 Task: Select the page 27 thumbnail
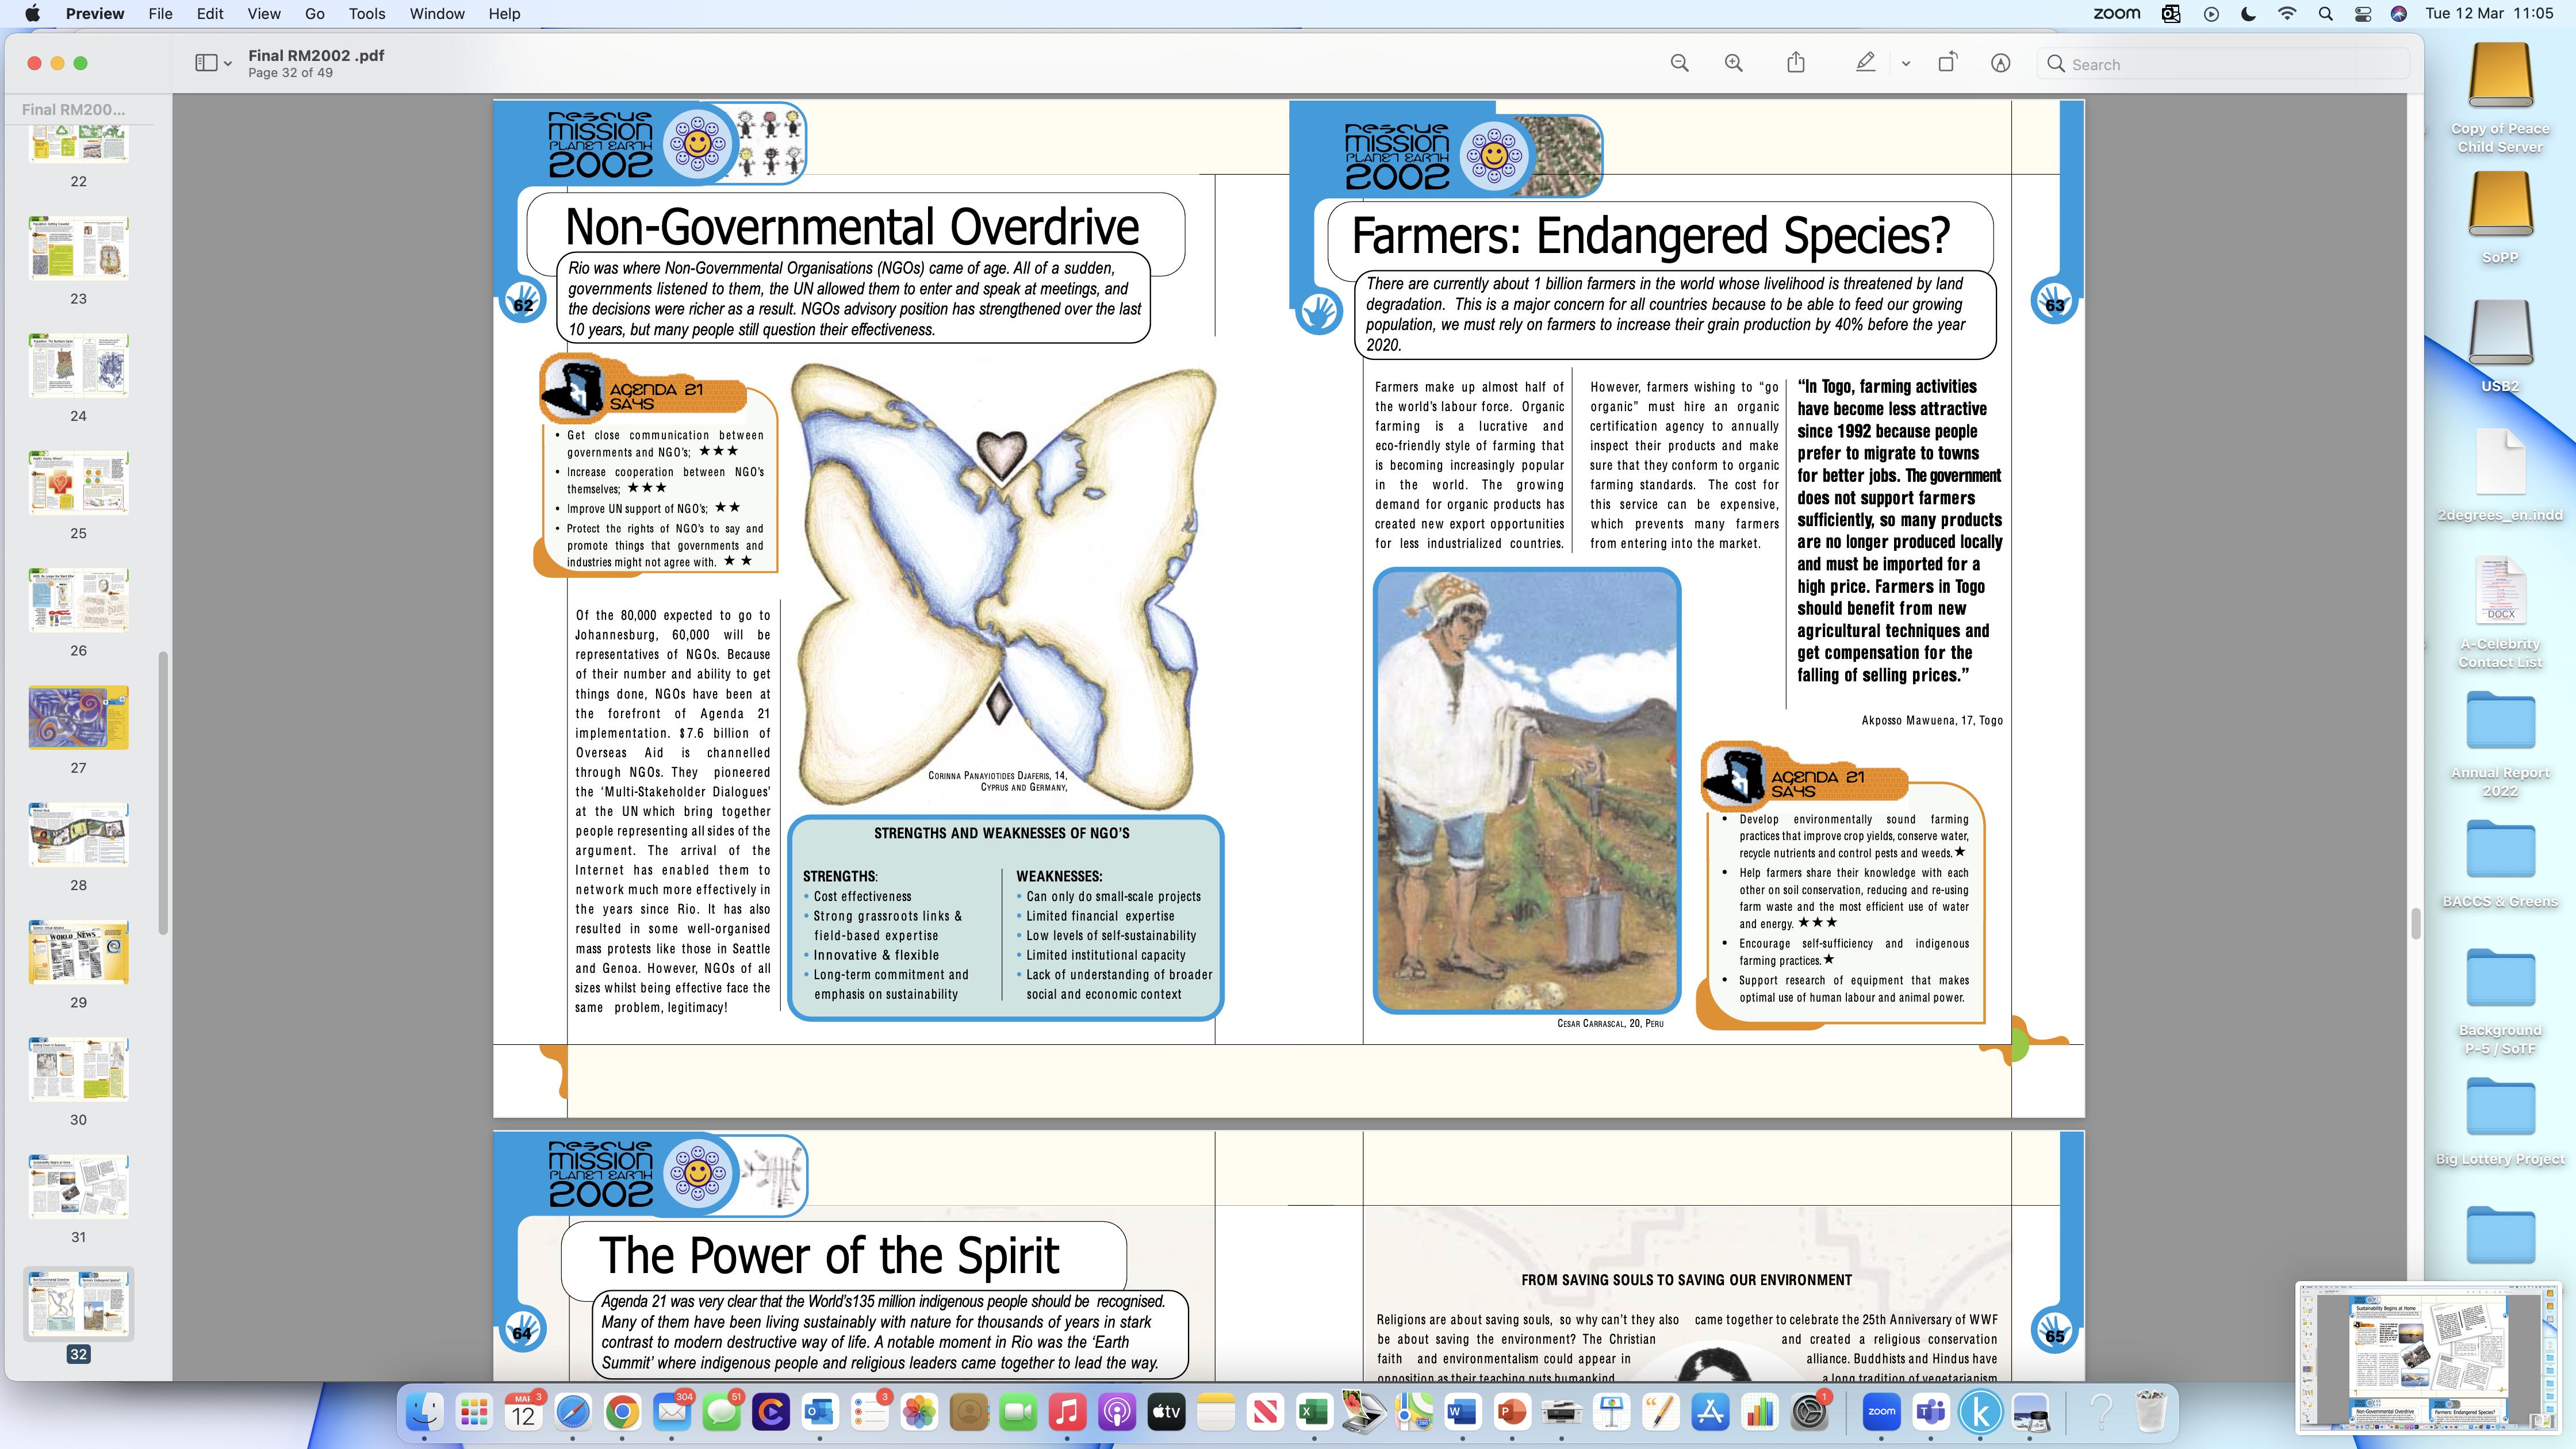78,718
